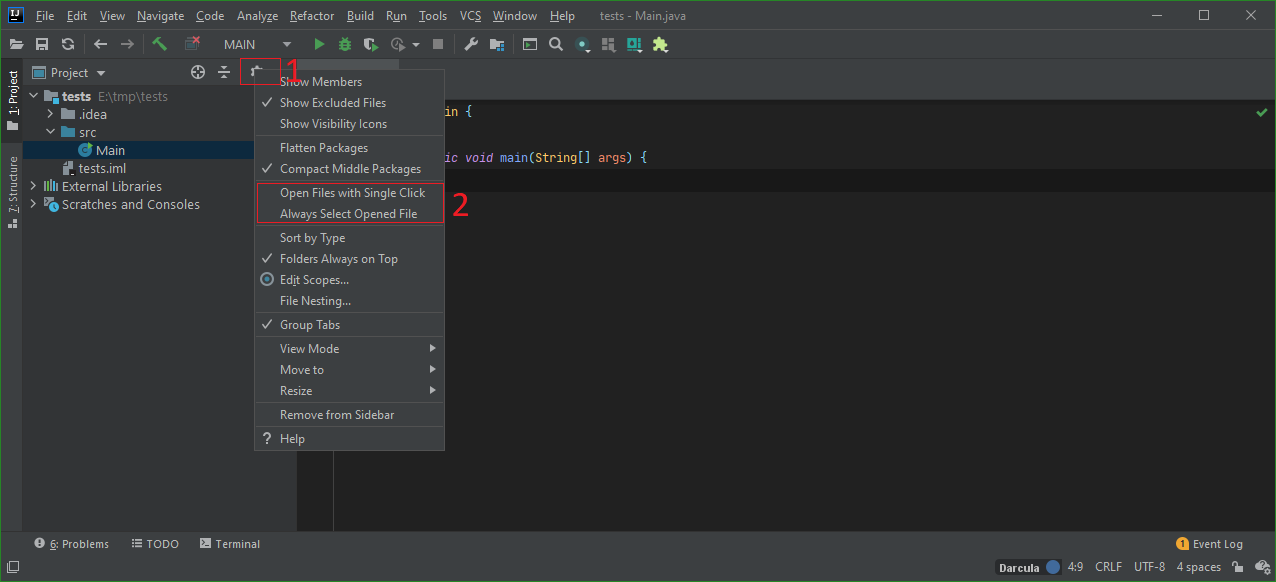Click the Darcula theme color swatch
This screenshot has width=1276, height=582.
[x=1051, y=567]
